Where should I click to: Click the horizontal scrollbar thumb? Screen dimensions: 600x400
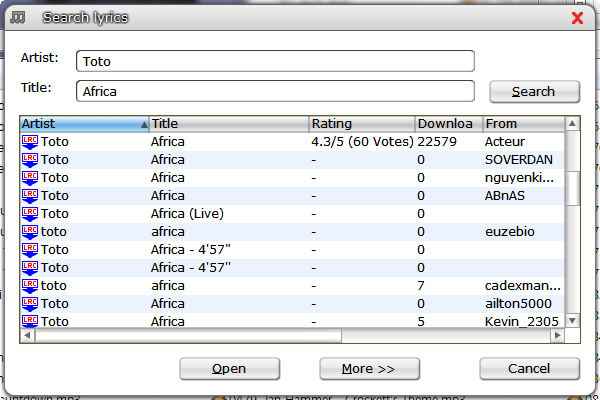(188, 336)
